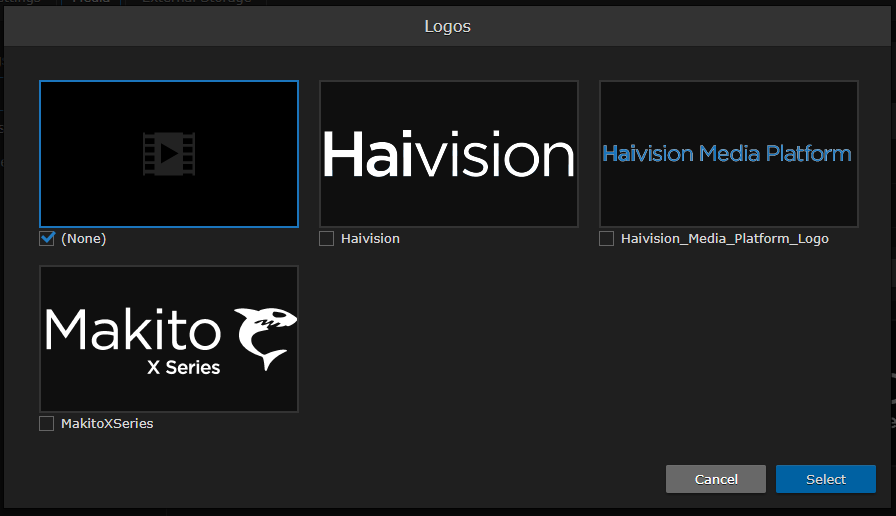Click the shark icon in Makito logo
Screen dimensions: 896x516
pyautogui.click(x=265, y=336)
